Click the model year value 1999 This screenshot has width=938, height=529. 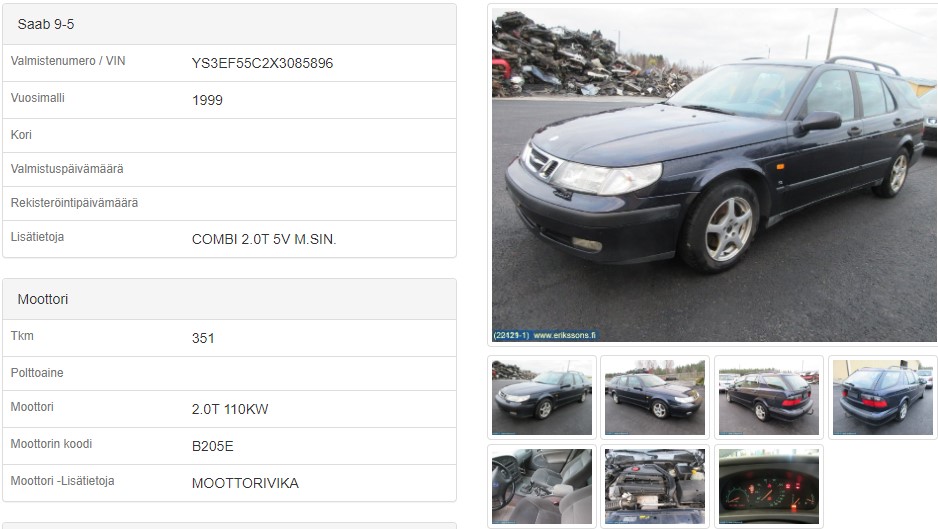[207, 101]
